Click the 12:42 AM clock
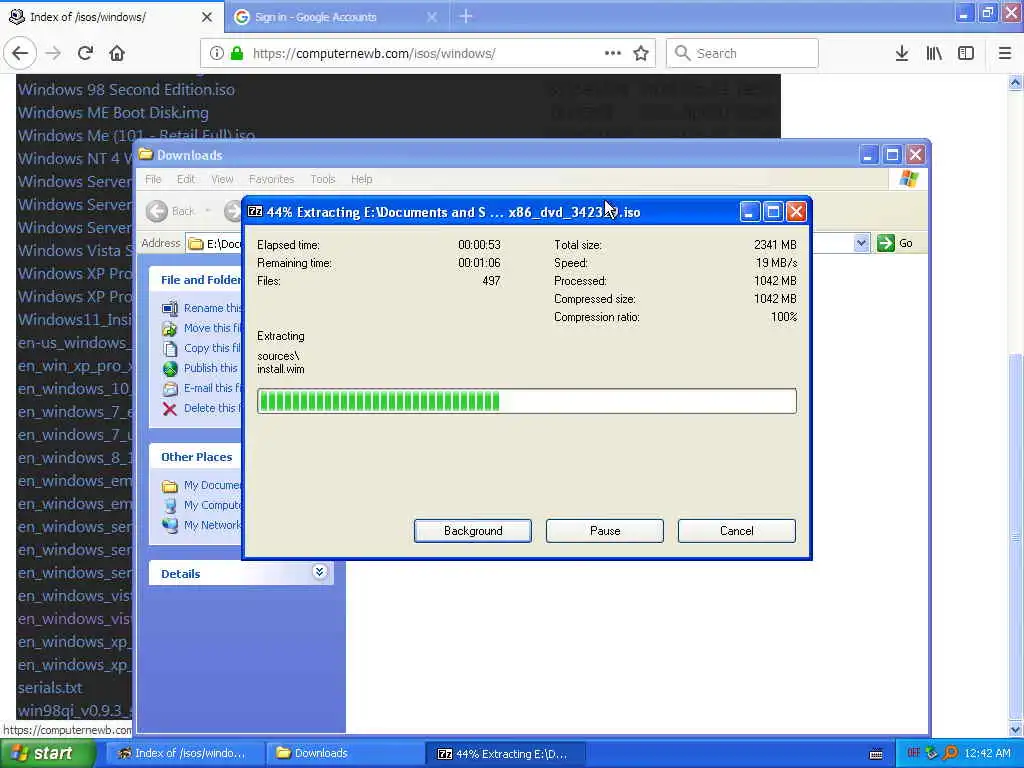The height and width of the screenshot is (768, 1024). [987, 753]
